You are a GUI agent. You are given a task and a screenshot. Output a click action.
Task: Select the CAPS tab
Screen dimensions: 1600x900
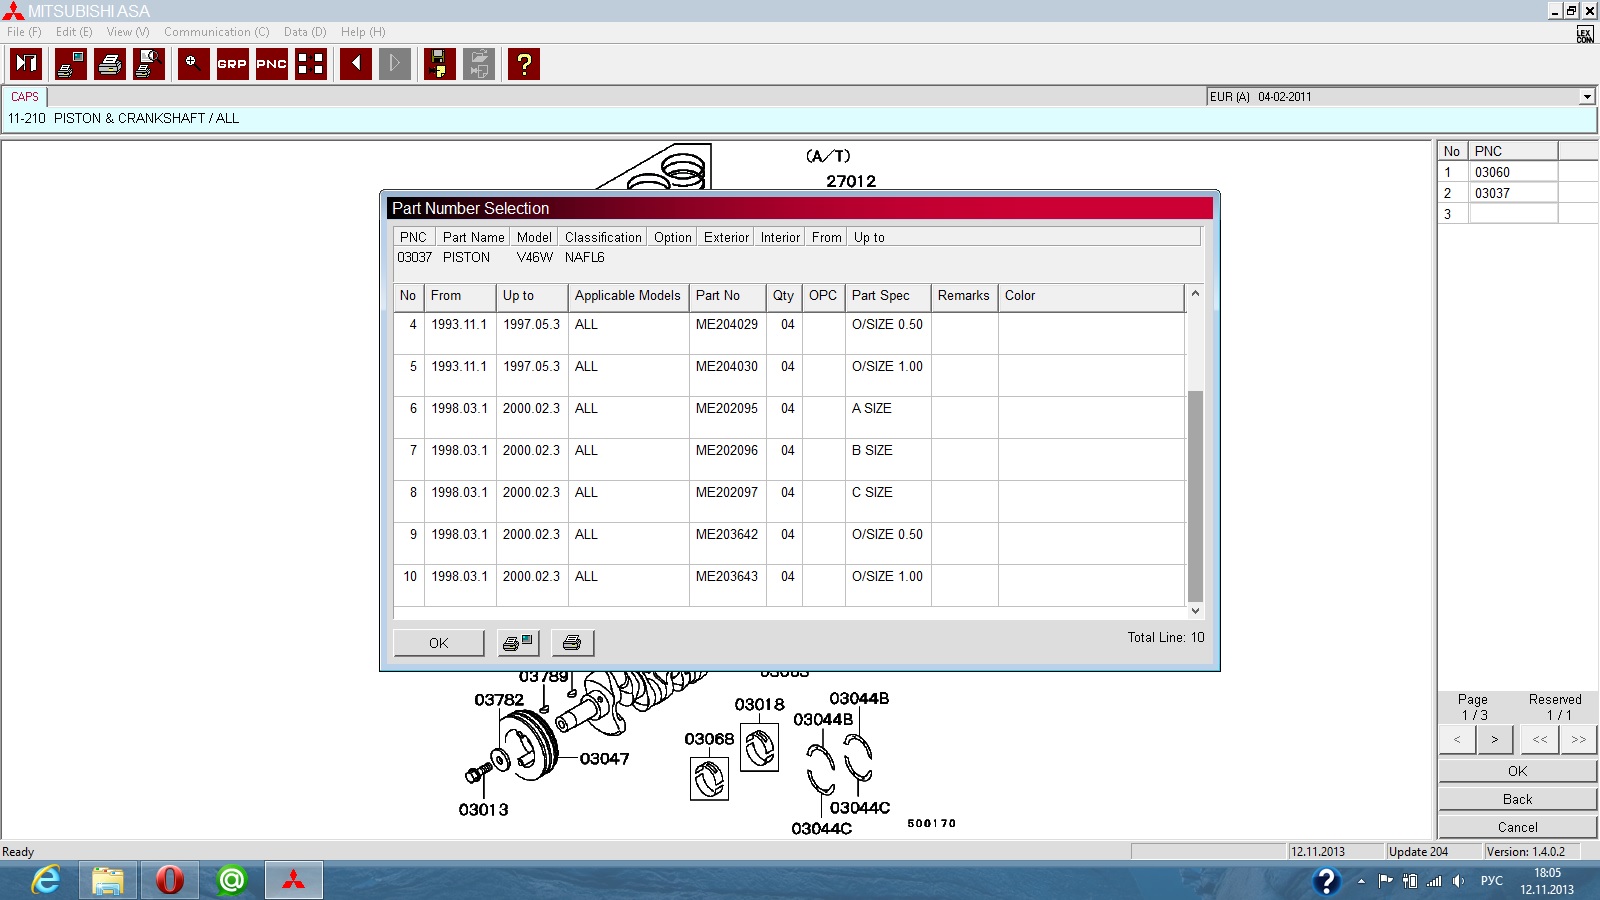coord(25,97)
